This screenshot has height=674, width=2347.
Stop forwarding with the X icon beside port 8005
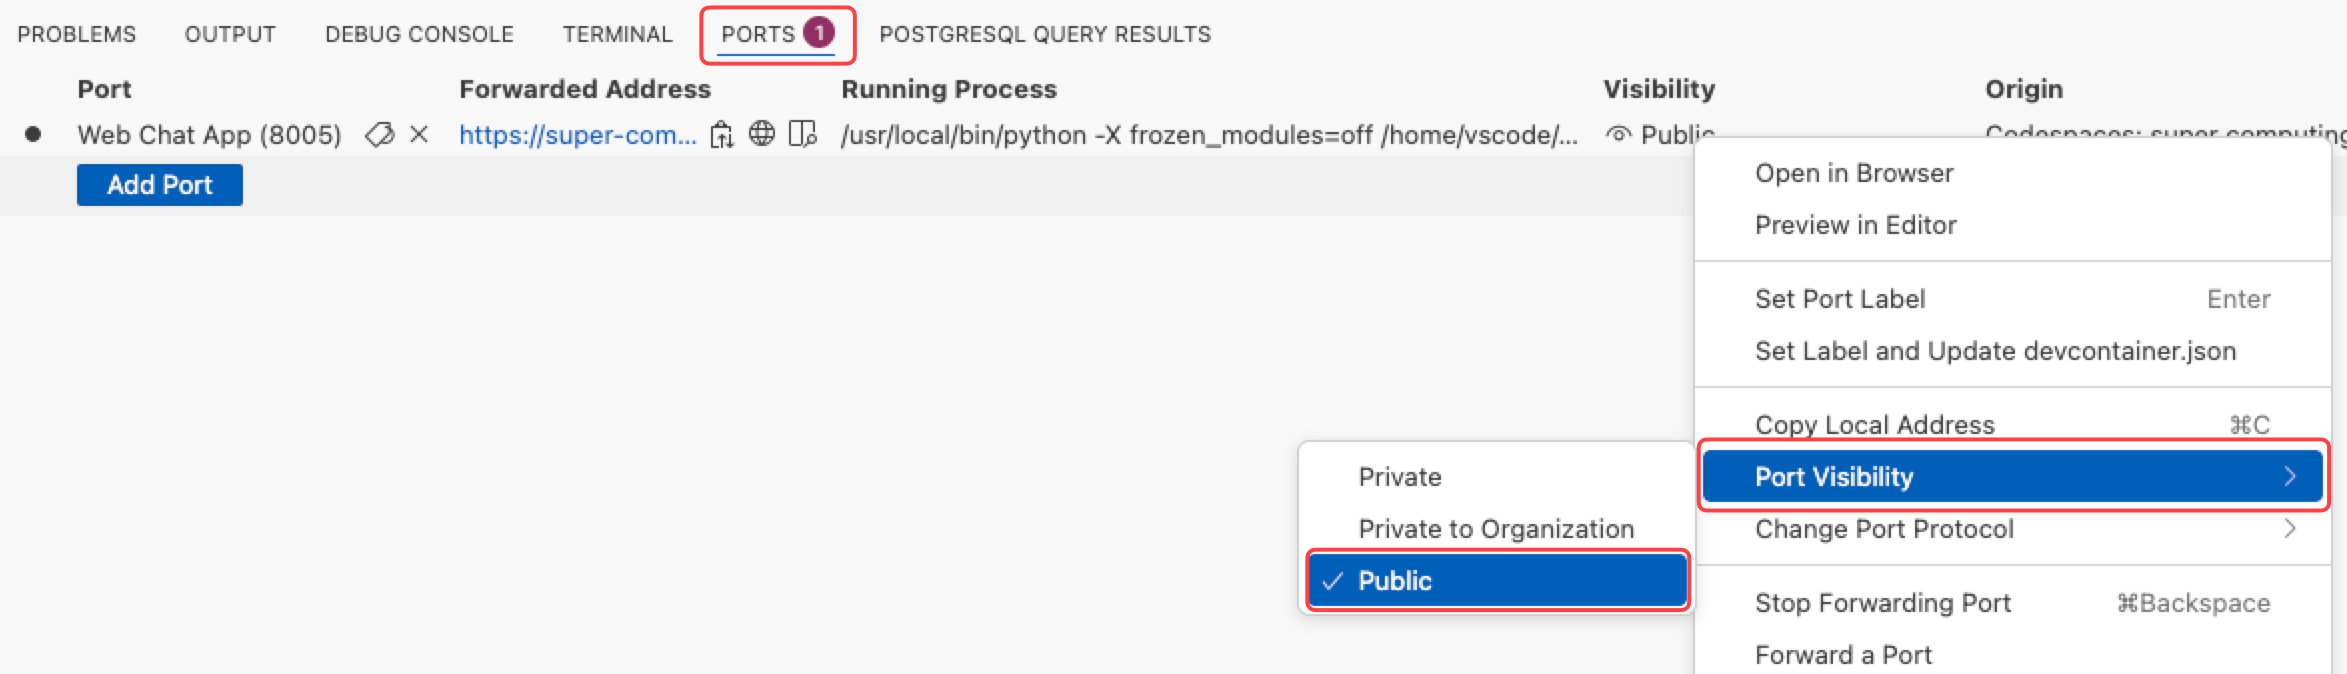pos(419,135)
